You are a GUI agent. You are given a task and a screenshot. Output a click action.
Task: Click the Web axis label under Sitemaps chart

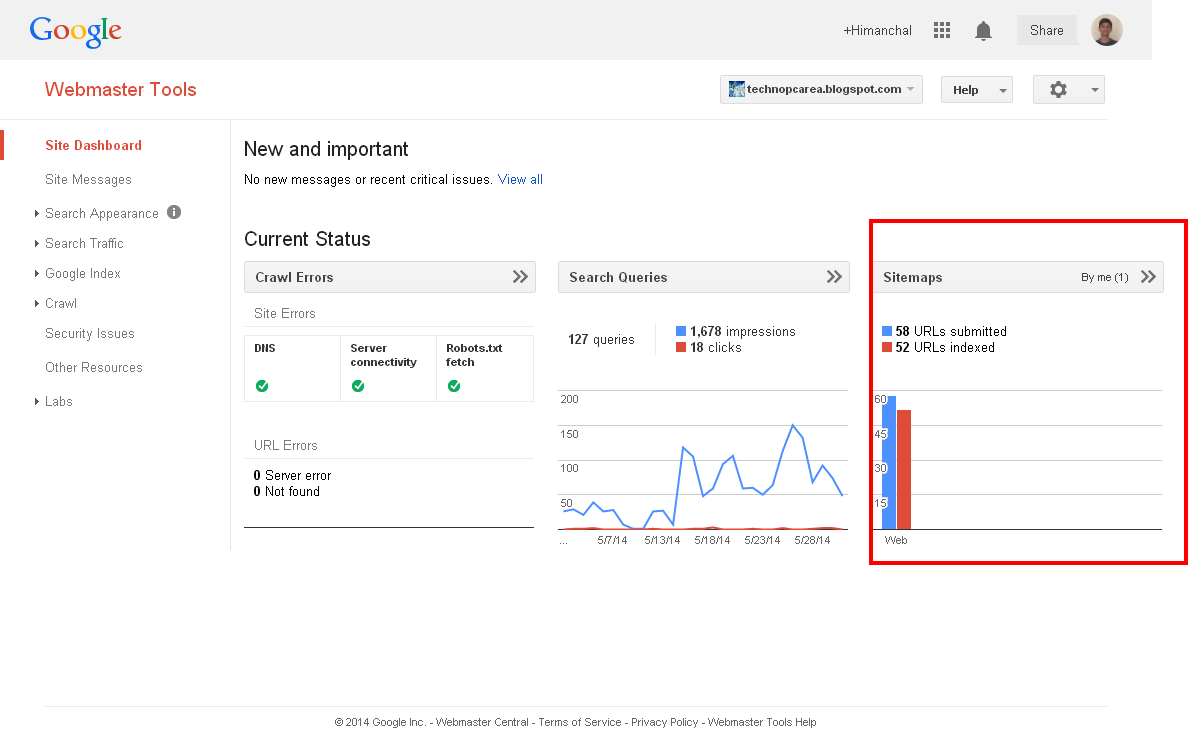point(896,540)
